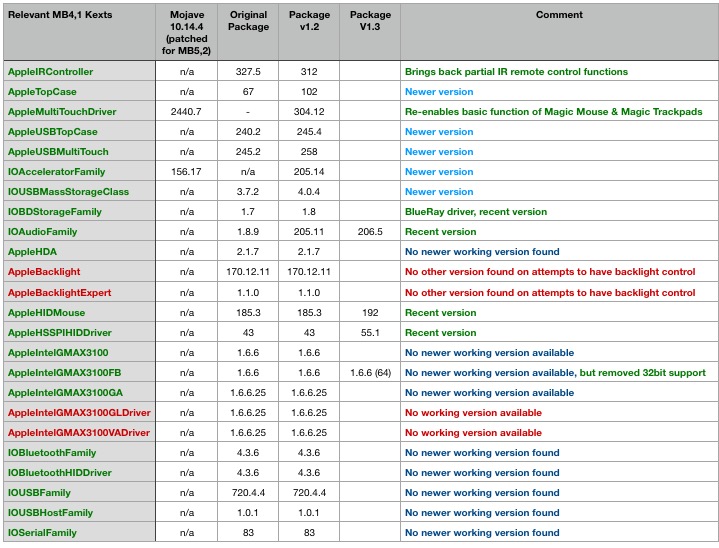Select the AppleIRController kext name
The image size is (719, 548).
point(50,72)
